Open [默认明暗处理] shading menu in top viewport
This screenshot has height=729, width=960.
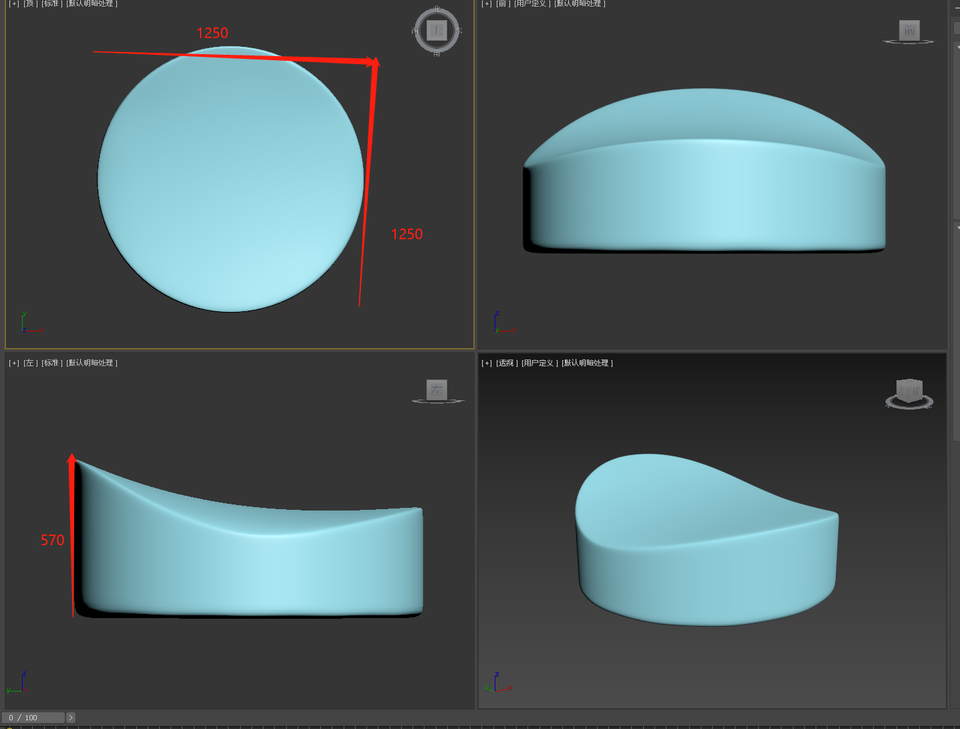click(x=92, y=4)
